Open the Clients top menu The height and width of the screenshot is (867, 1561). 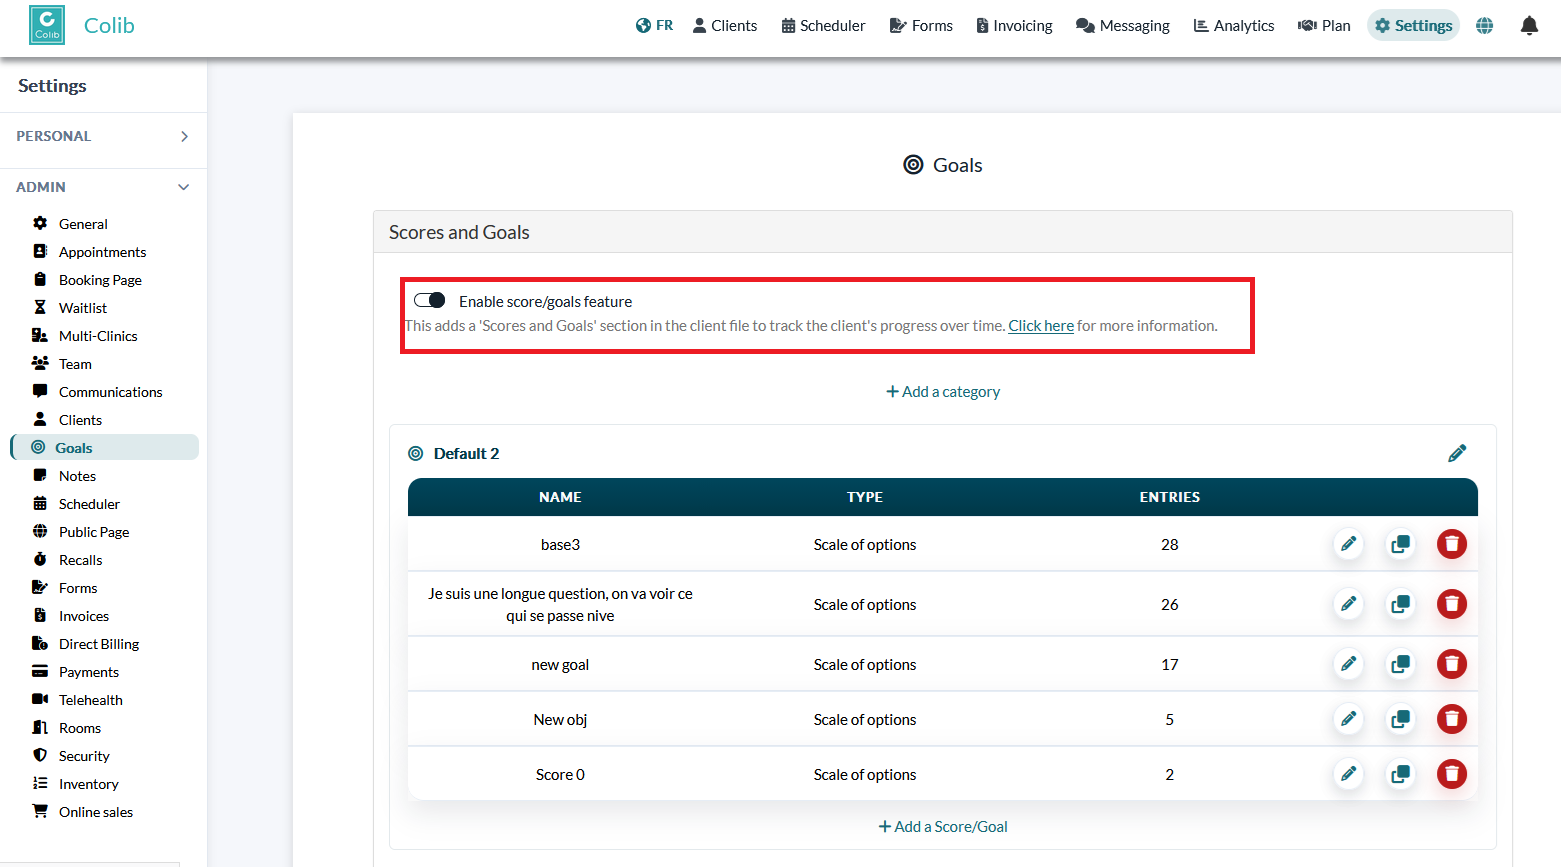(725, 26)
